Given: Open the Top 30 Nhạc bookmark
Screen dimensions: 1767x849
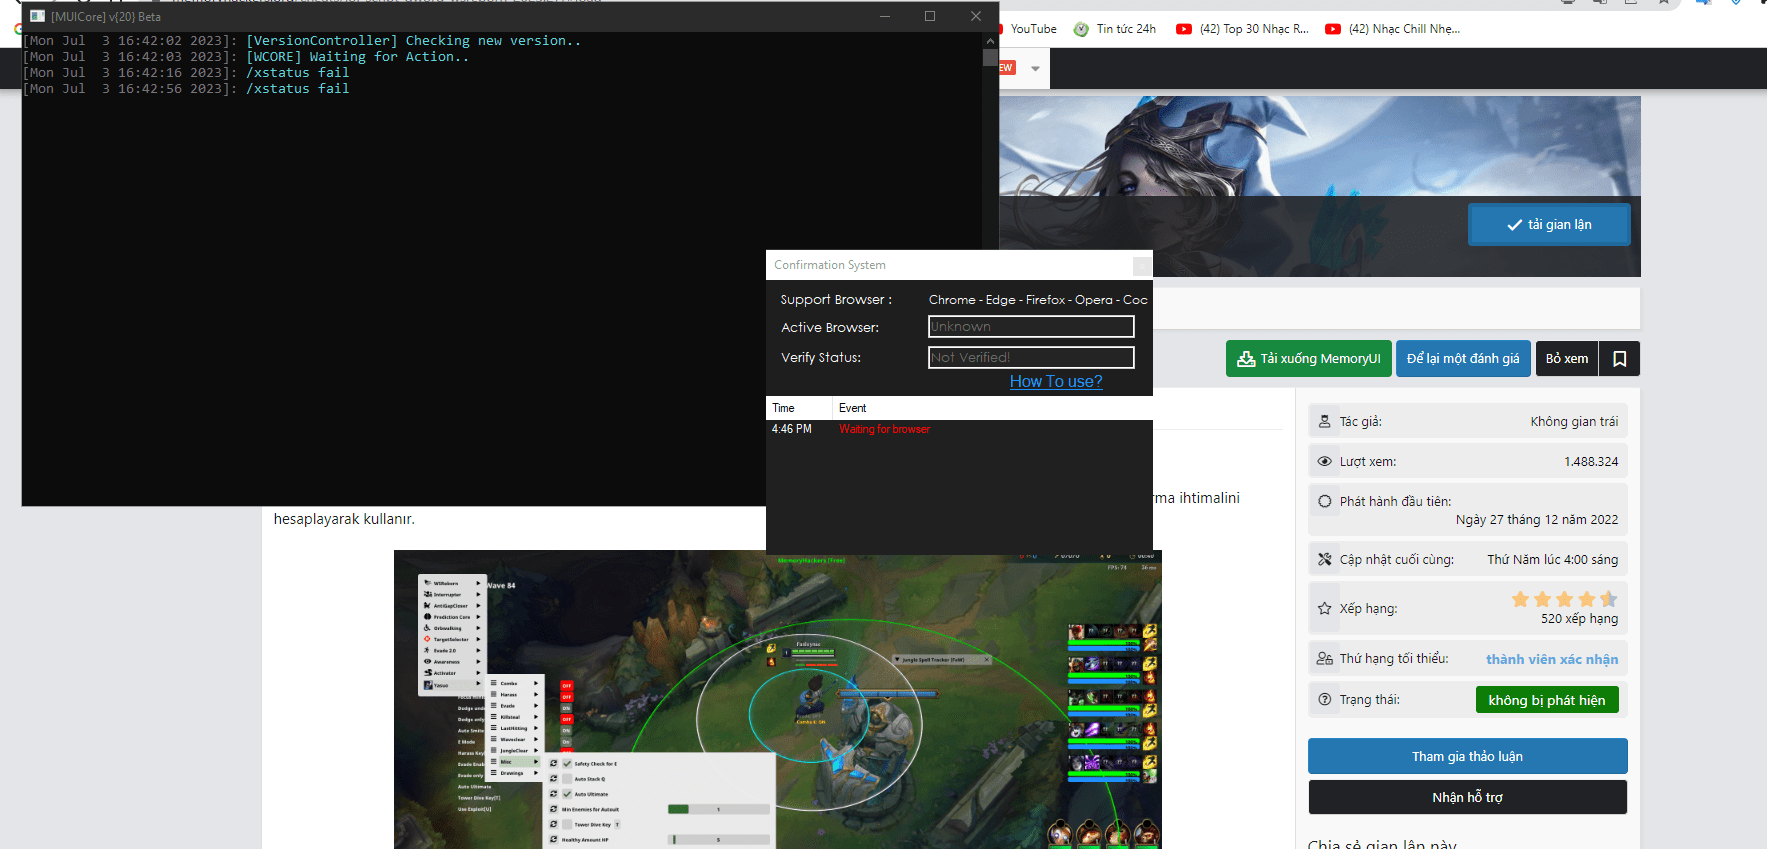Looking at the screenshot, I should pos(1243,29).
